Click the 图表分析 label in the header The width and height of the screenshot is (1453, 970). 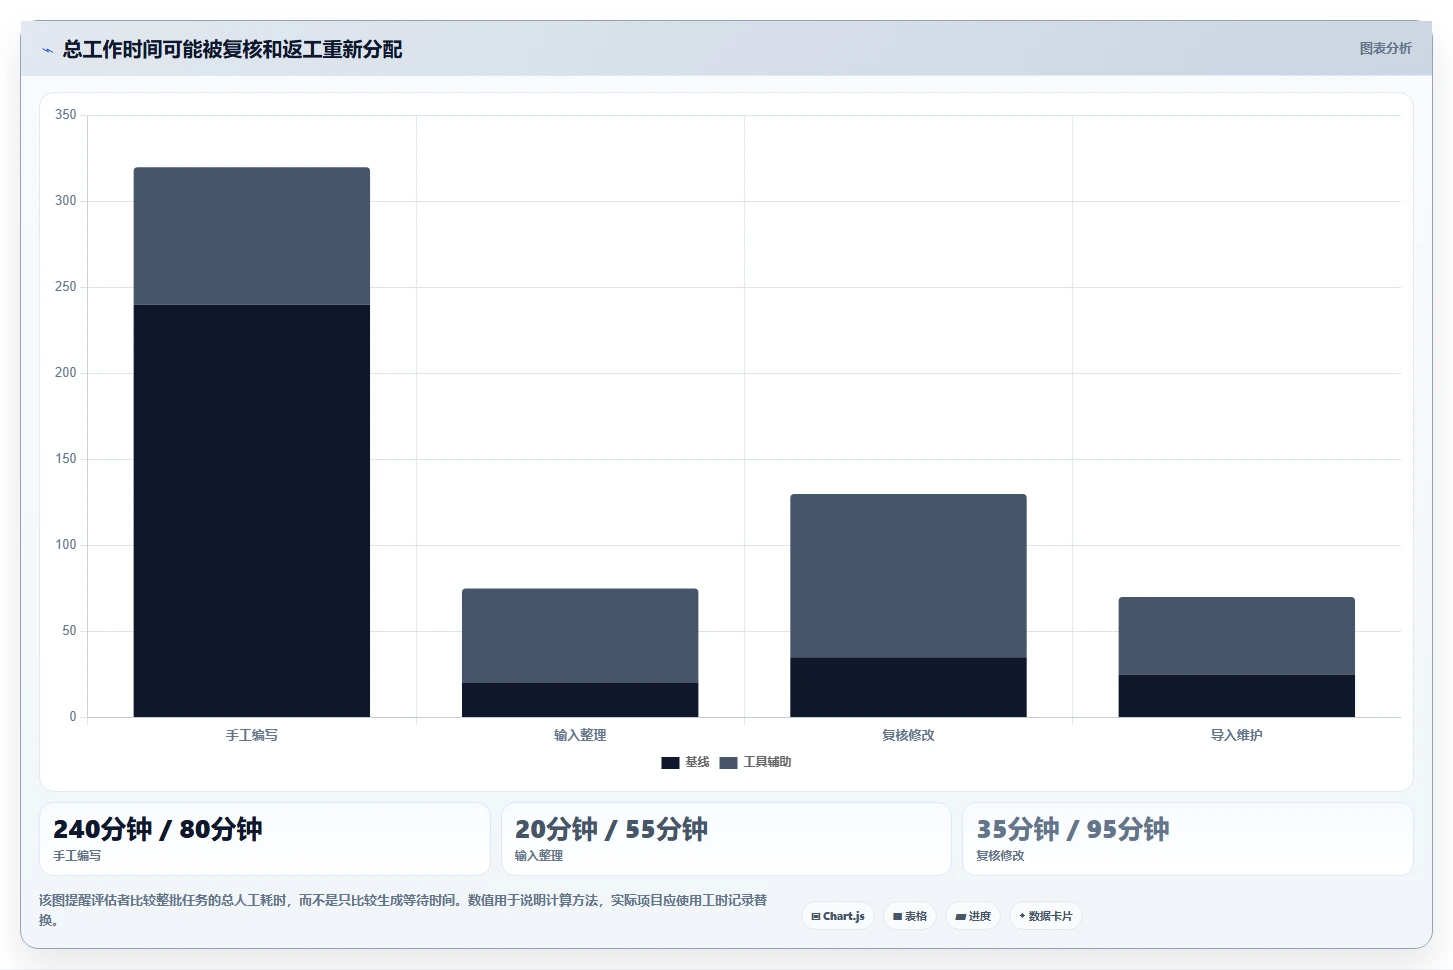1385,48
